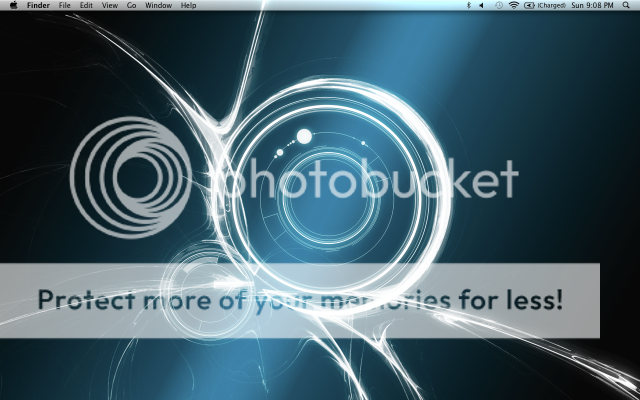
Task: Open the Go menu
Action: (131, 5)
